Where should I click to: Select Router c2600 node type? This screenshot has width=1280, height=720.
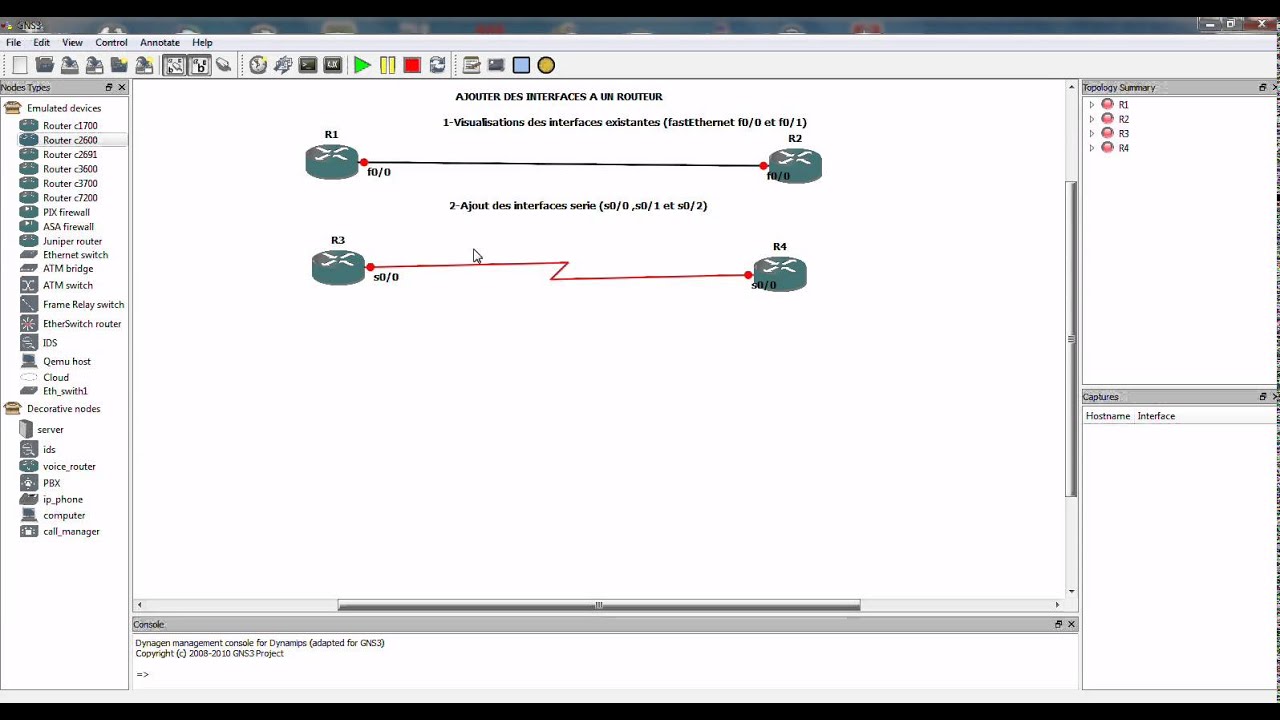[70, 140]
